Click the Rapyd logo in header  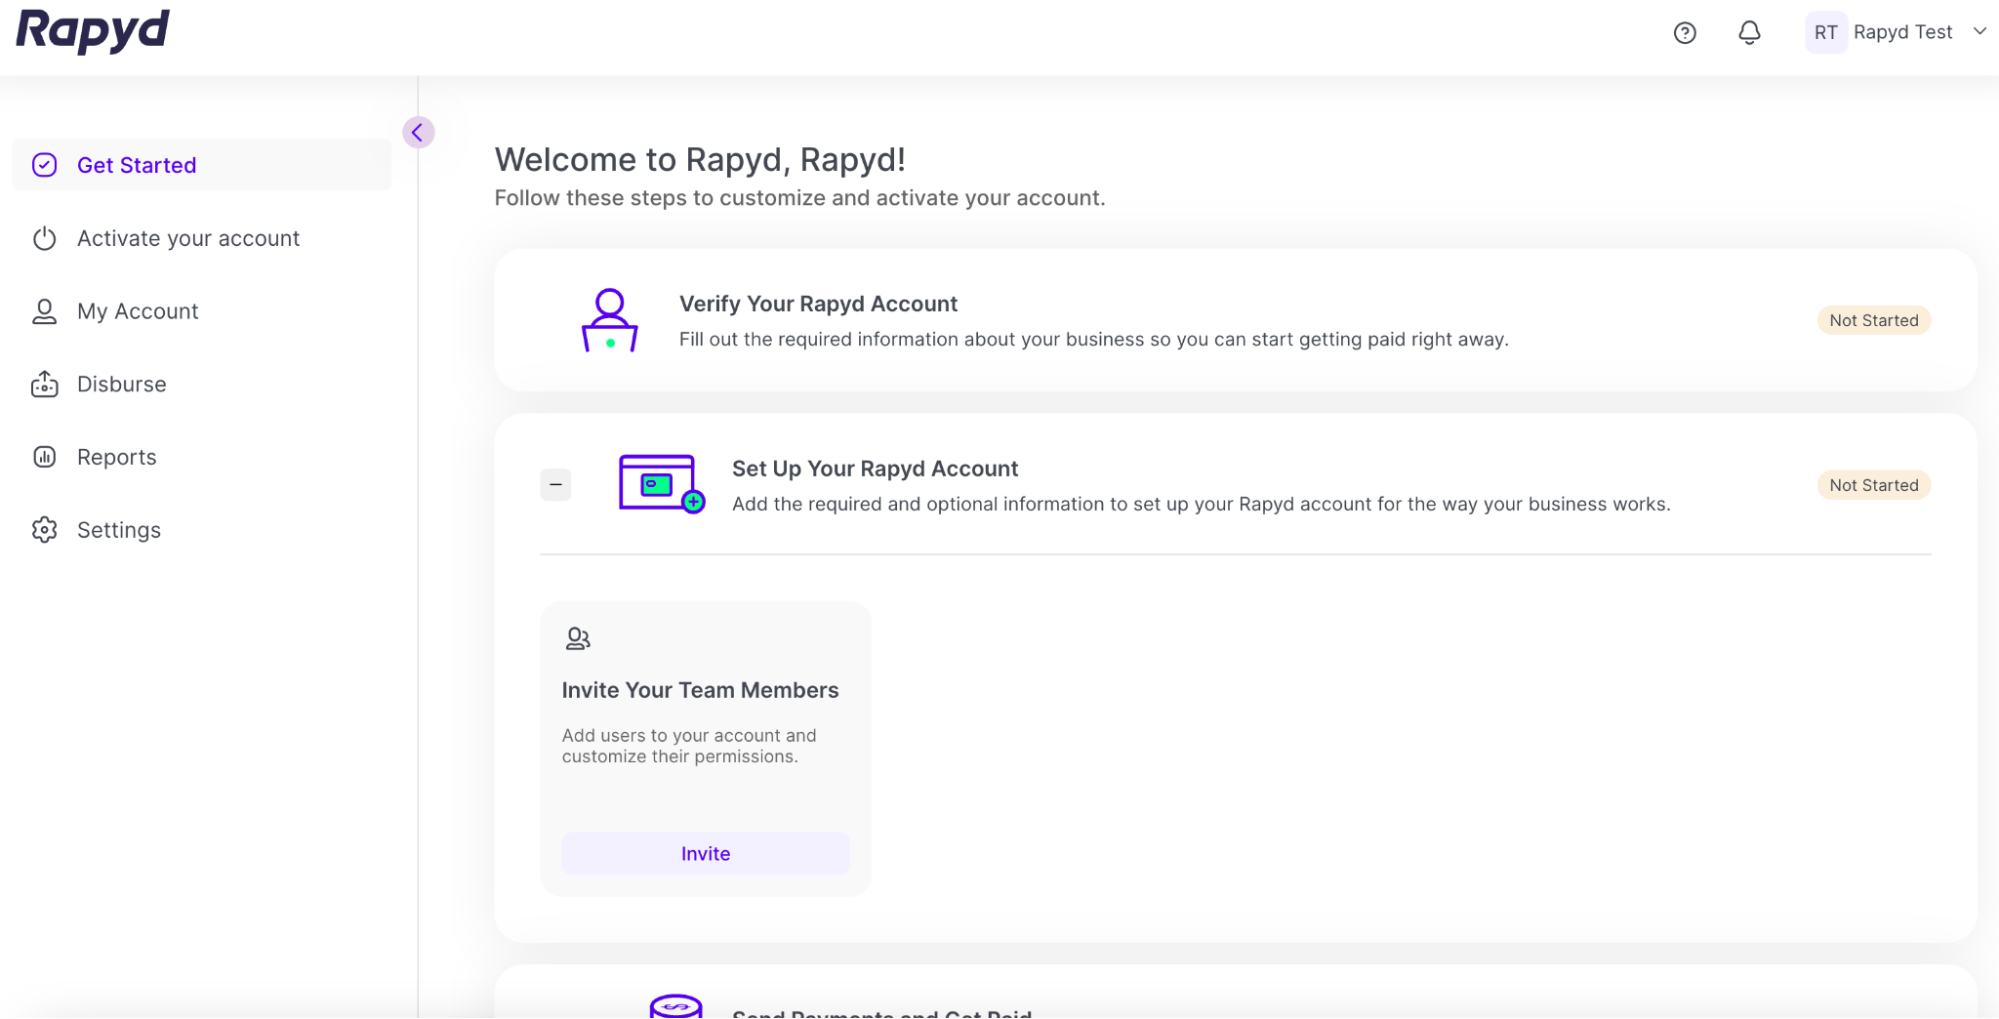coord(93,30)
